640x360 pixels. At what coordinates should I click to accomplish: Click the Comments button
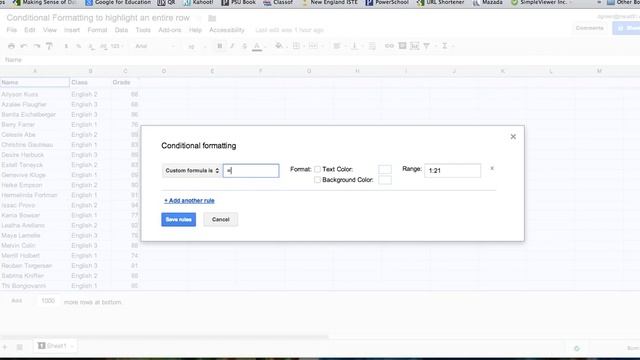(x=589, y=28)
